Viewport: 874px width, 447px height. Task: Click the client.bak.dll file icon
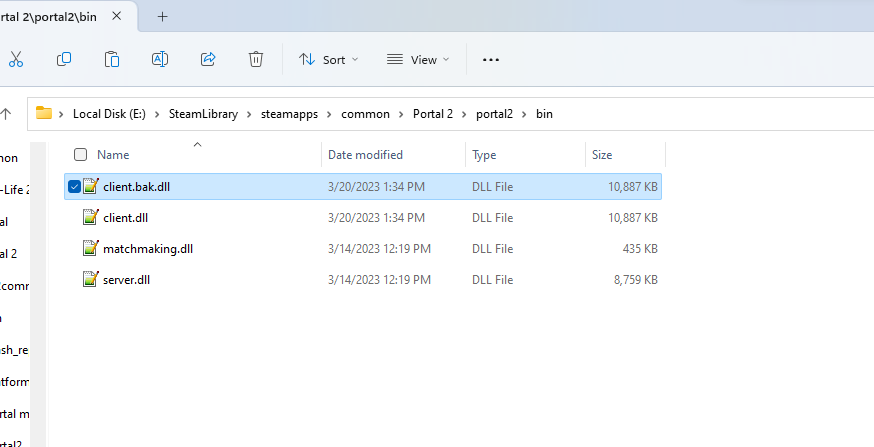[x=91, y=186]
